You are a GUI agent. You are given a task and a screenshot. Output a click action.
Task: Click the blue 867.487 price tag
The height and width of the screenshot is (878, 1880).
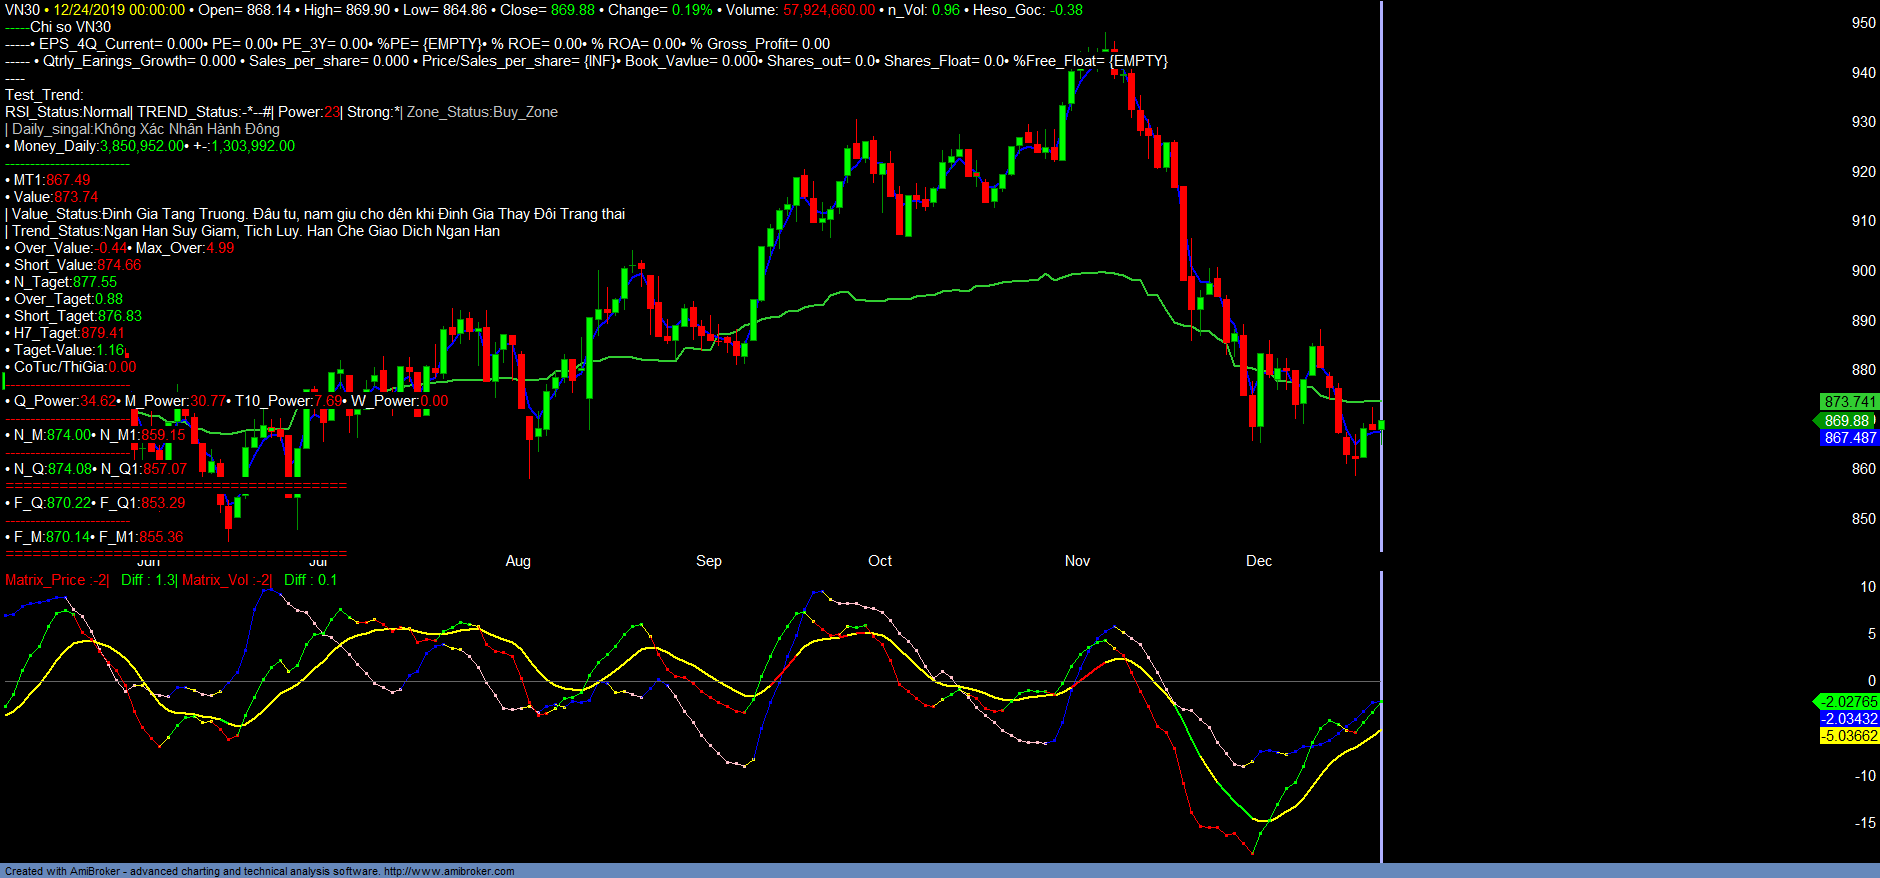(1849, 438)
